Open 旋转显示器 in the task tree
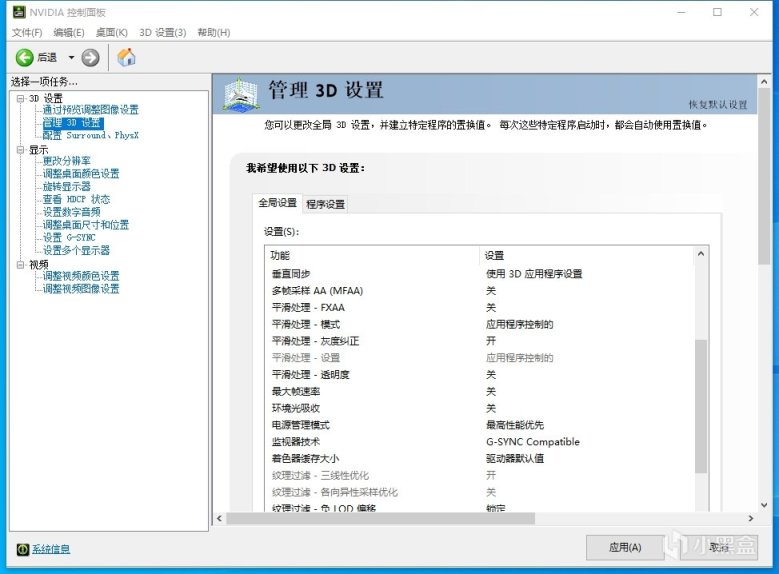Viewport: 779px width, 574px height. point(67,186)
